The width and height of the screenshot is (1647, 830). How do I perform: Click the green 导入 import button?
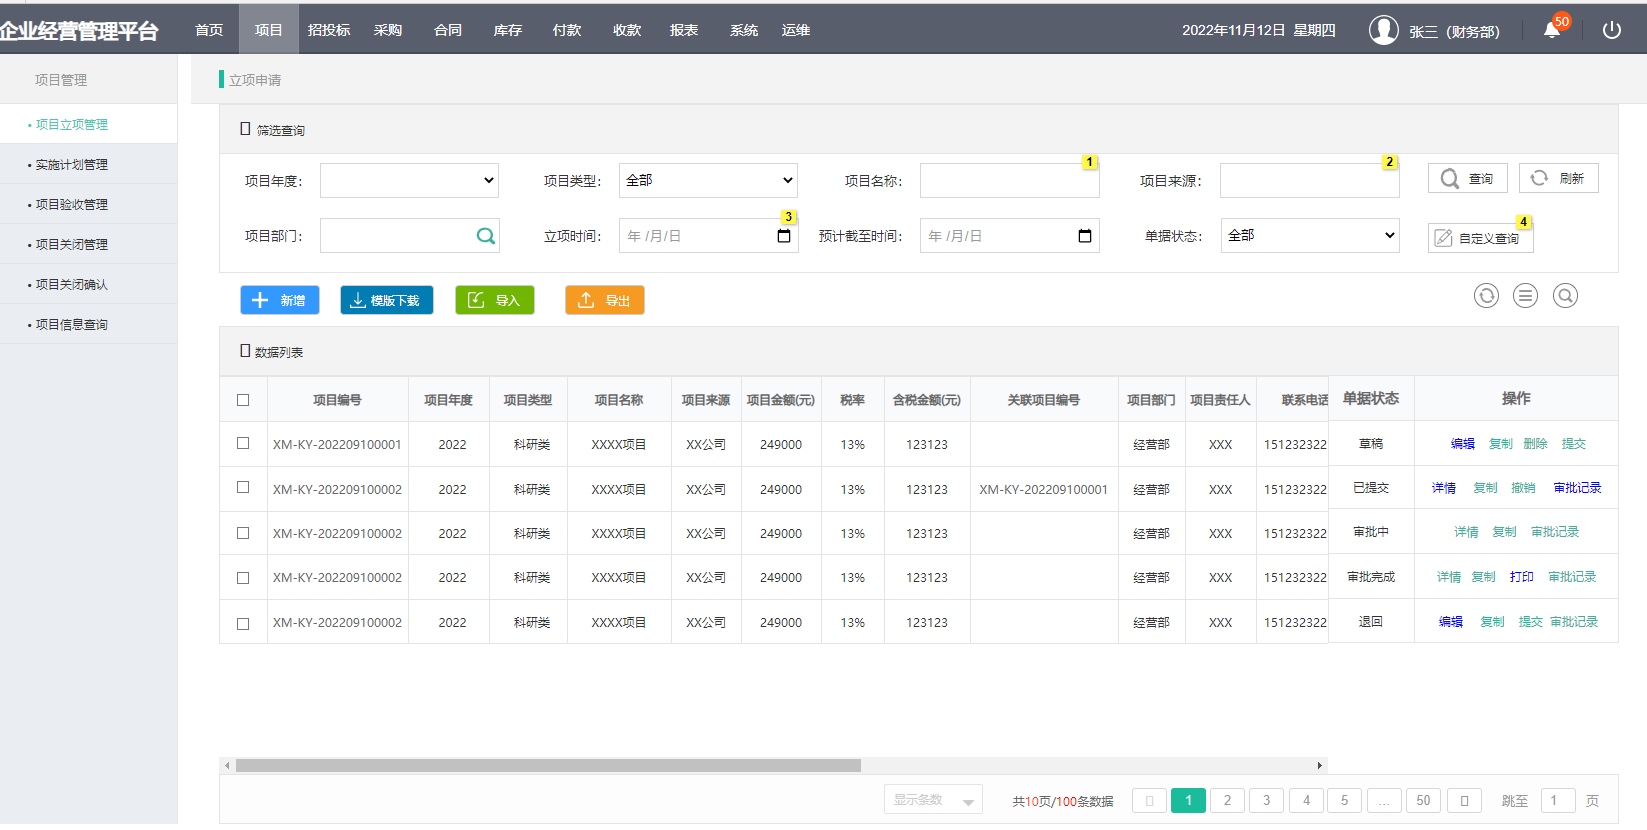click(x=495, y=300)
